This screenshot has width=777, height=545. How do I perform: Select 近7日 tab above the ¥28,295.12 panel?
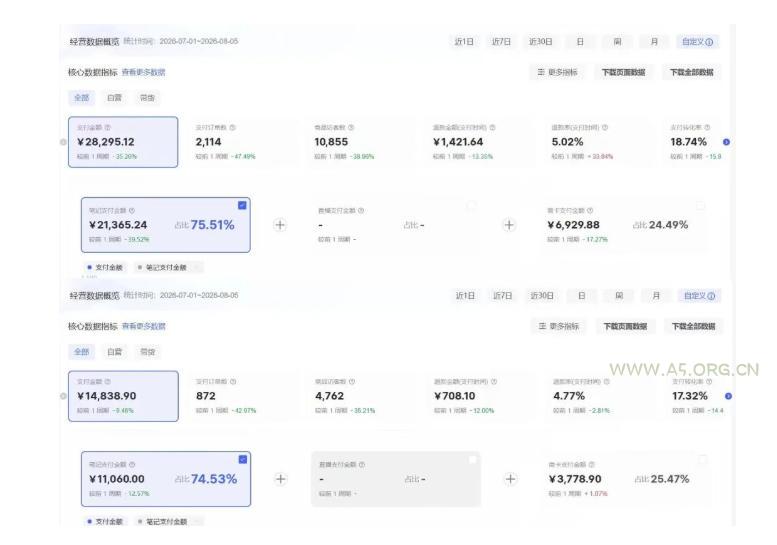click(x=501, y=42)
